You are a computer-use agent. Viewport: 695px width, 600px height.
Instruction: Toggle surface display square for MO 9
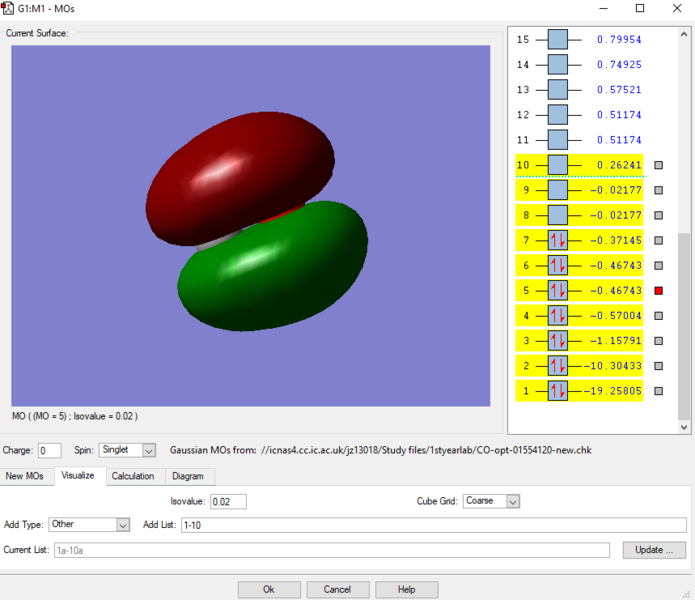[659, 190]
